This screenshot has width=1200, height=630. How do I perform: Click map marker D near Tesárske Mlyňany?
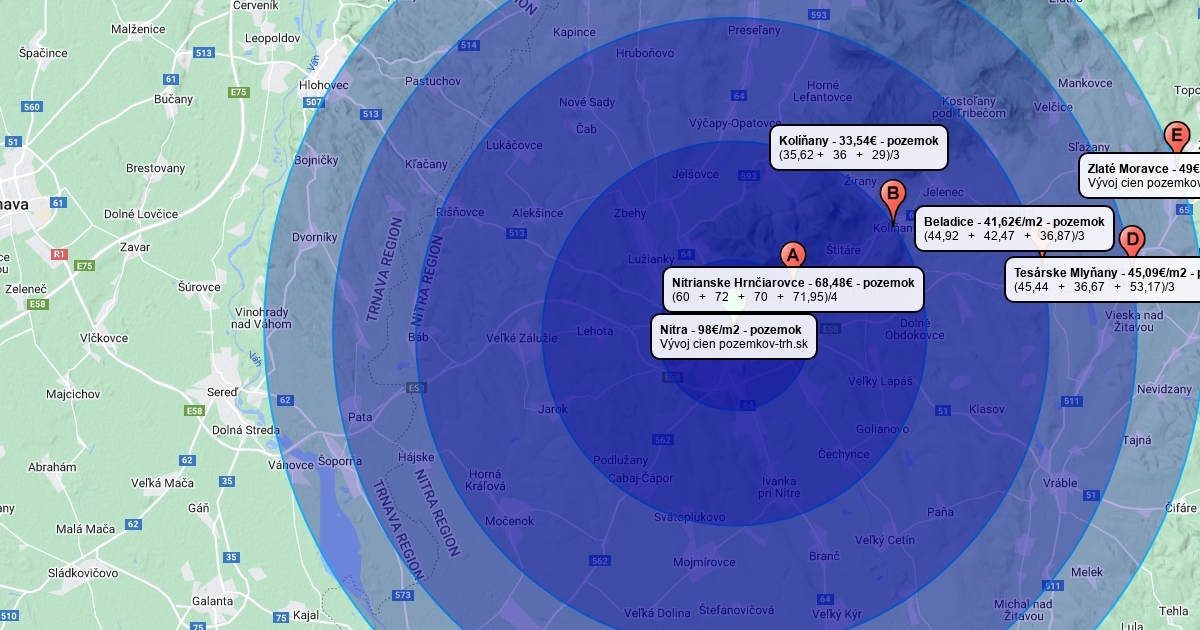(1131, 241)
